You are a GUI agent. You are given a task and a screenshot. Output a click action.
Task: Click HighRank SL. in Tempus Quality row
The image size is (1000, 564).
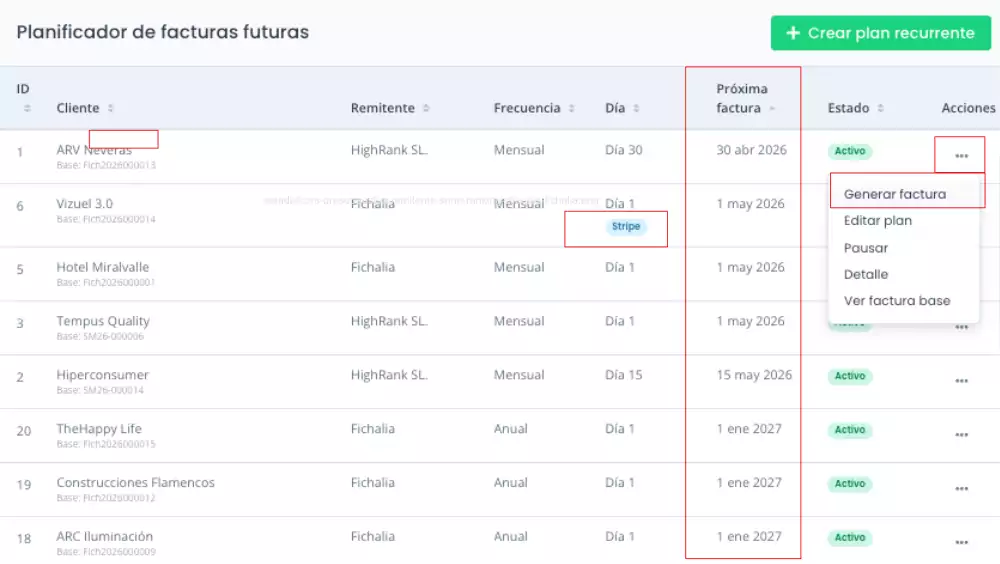click(x=389, y=321)
